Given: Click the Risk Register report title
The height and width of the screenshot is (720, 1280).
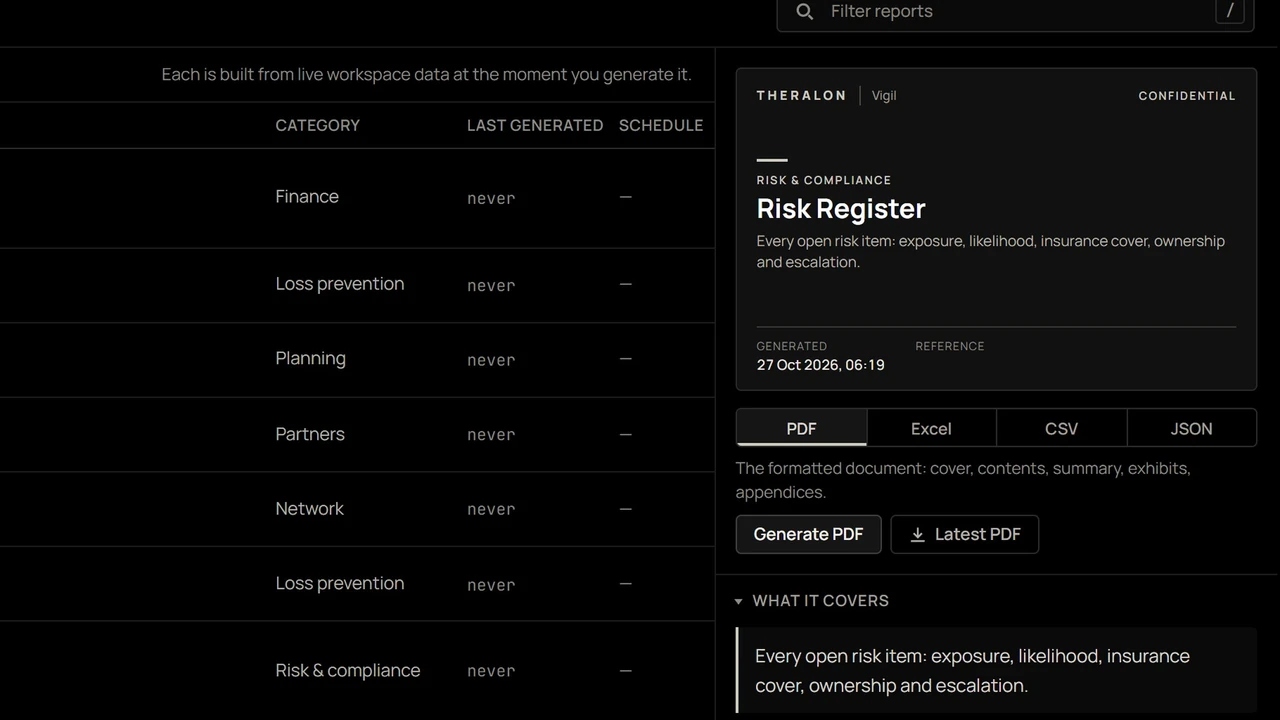Looking at the screenshot, I should tap(841, 208).
